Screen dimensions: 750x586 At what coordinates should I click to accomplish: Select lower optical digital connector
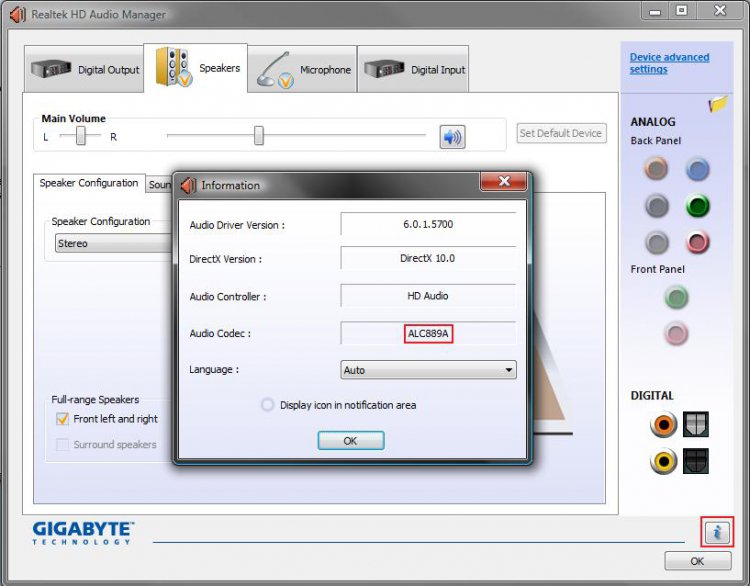(x=695, y=461)
